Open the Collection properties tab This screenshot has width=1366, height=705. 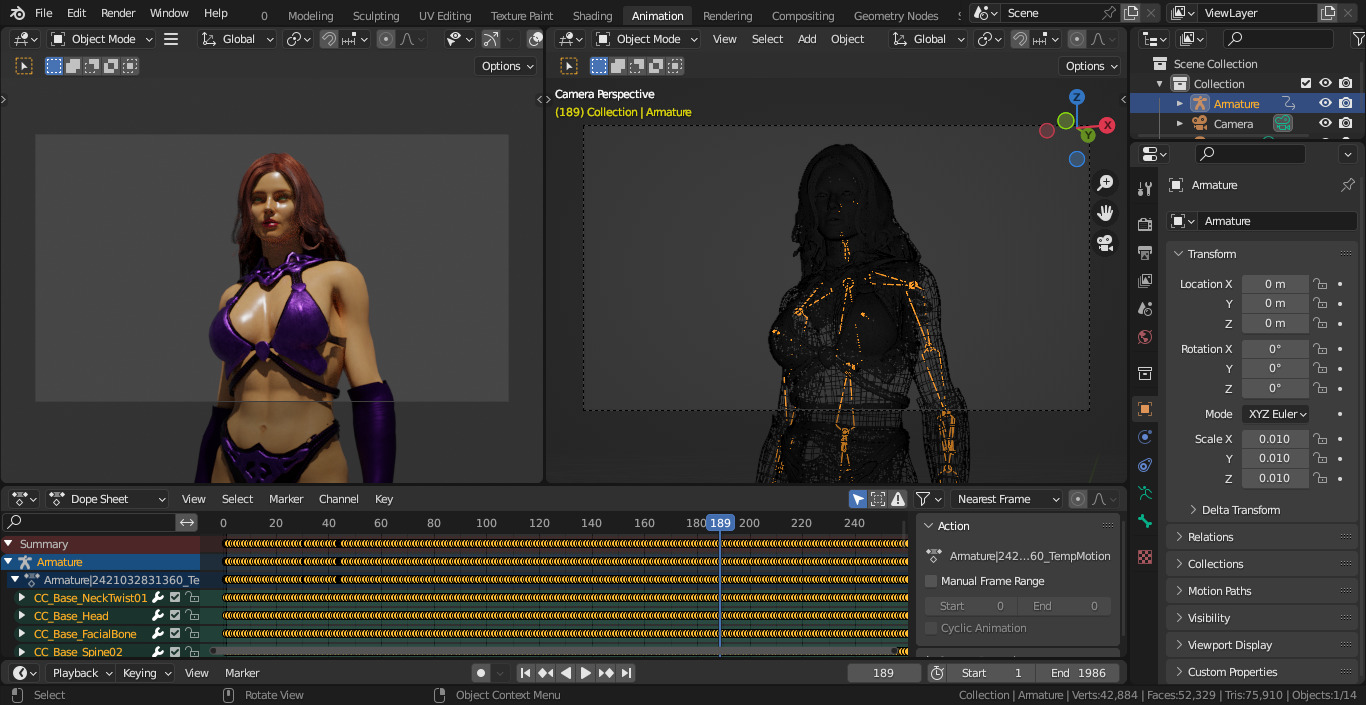(1145, 373)
